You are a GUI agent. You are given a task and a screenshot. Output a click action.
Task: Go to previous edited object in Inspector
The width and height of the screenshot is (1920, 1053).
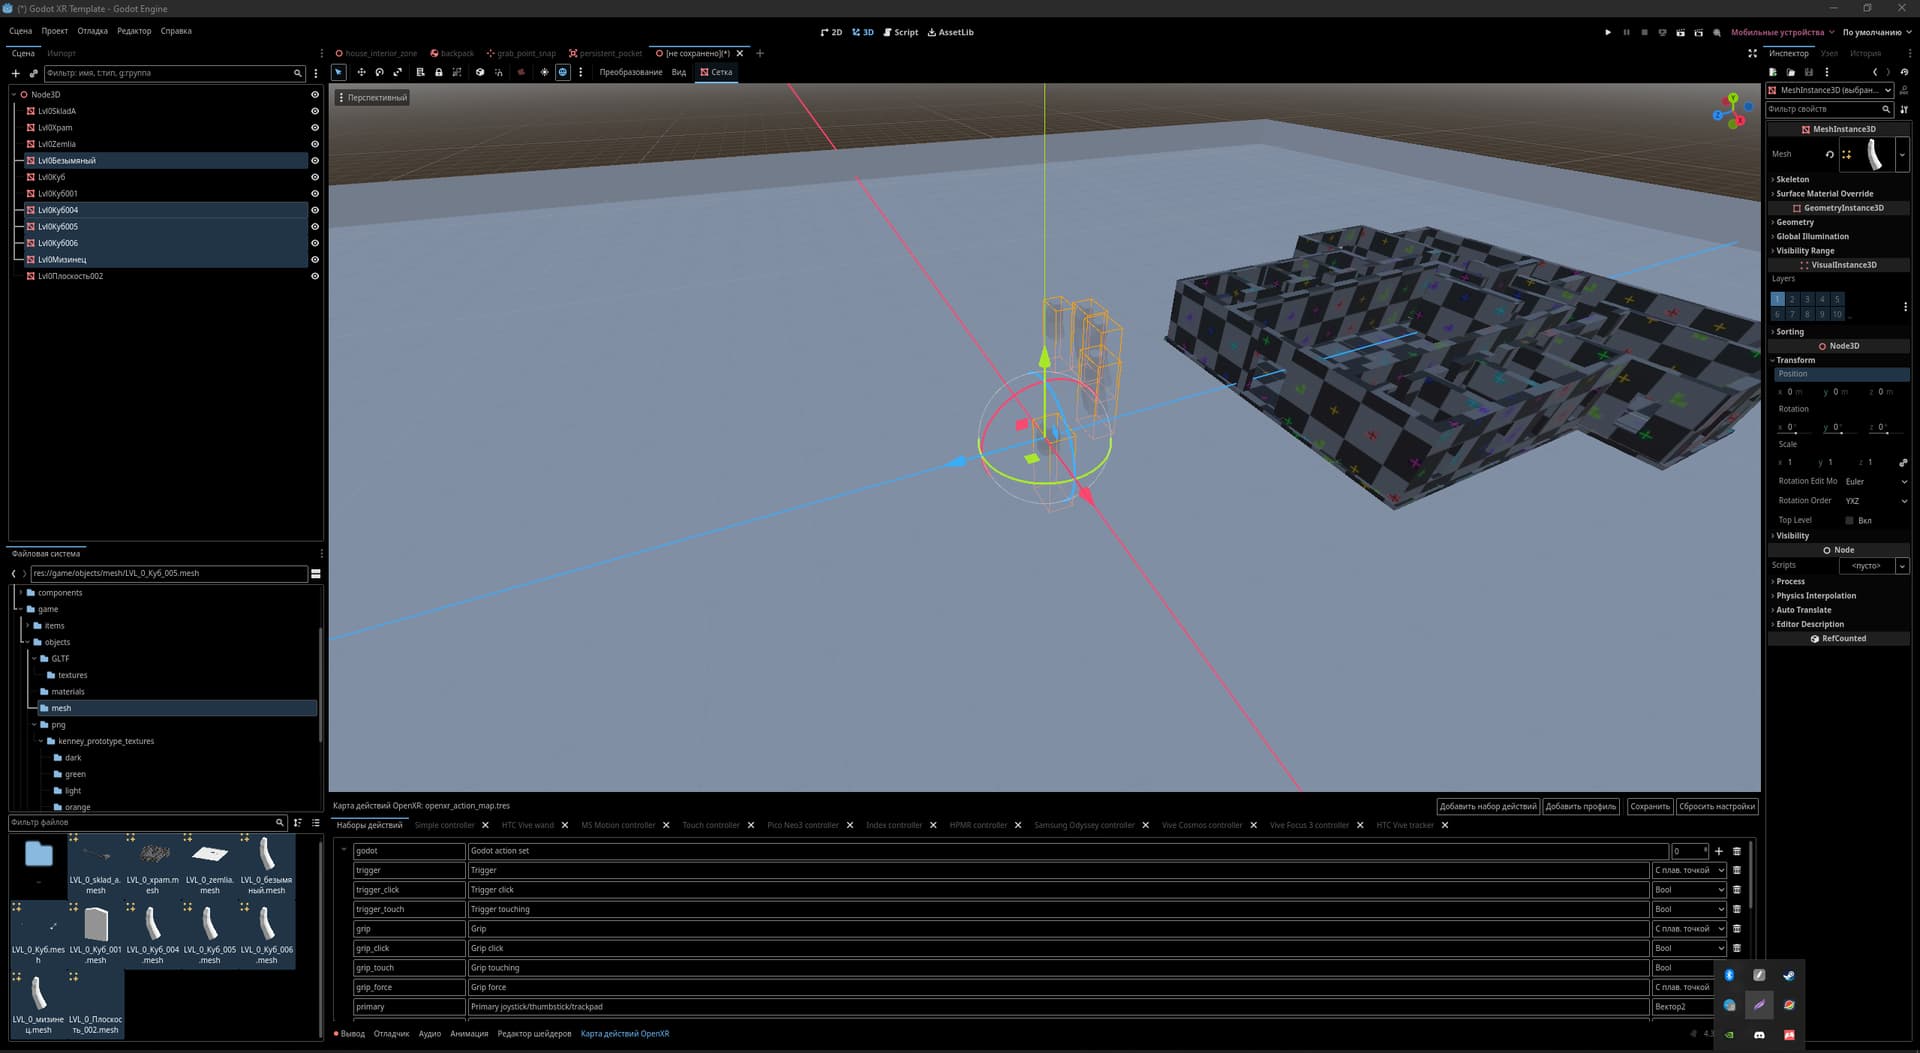[x=1875, y=72]
